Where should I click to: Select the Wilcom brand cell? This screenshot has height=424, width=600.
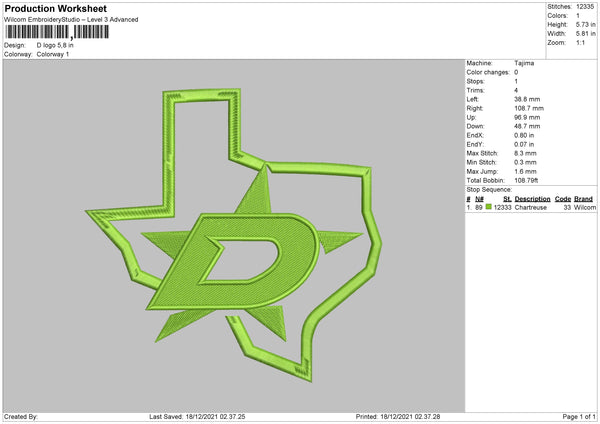[x=585, y=207]
